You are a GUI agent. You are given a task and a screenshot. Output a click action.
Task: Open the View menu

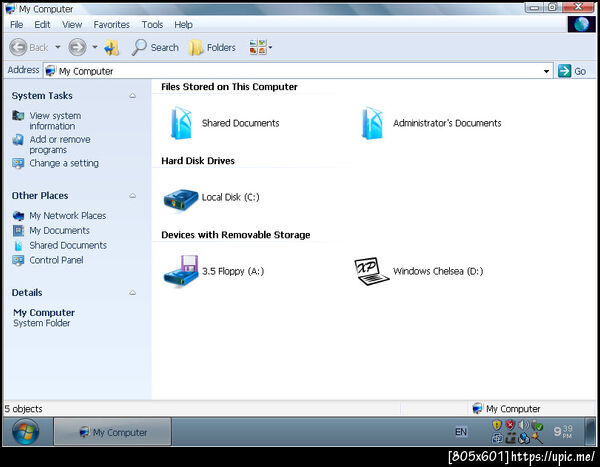tap(72, 25)
